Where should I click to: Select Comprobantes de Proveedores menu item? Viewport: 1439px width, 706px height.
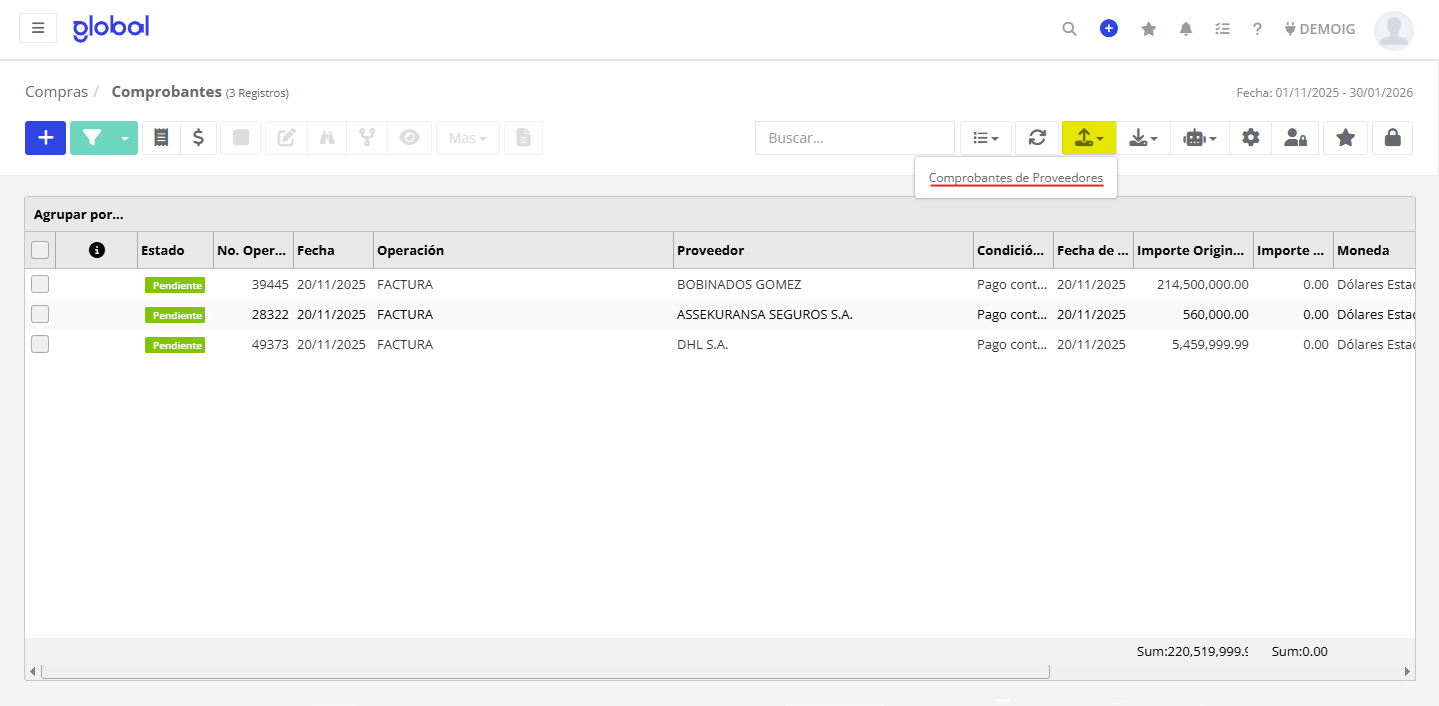(1015, 178)
